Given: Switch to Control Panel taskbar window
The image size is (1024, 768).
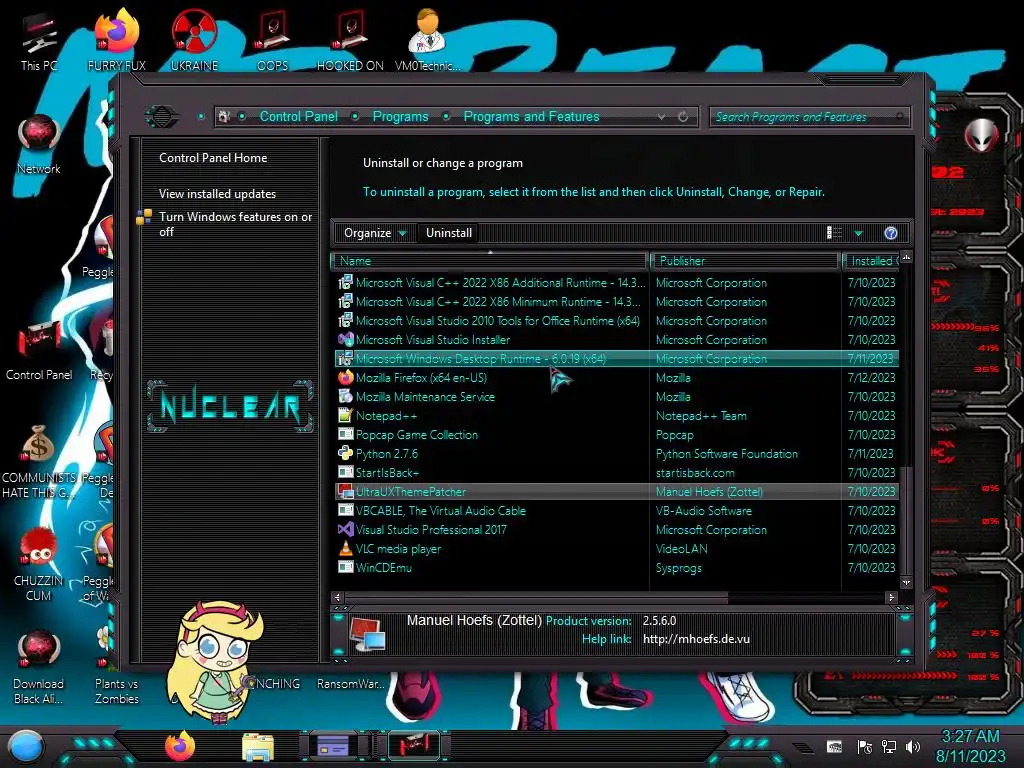Looking at the screenshot, I should [x=413, y=746].
